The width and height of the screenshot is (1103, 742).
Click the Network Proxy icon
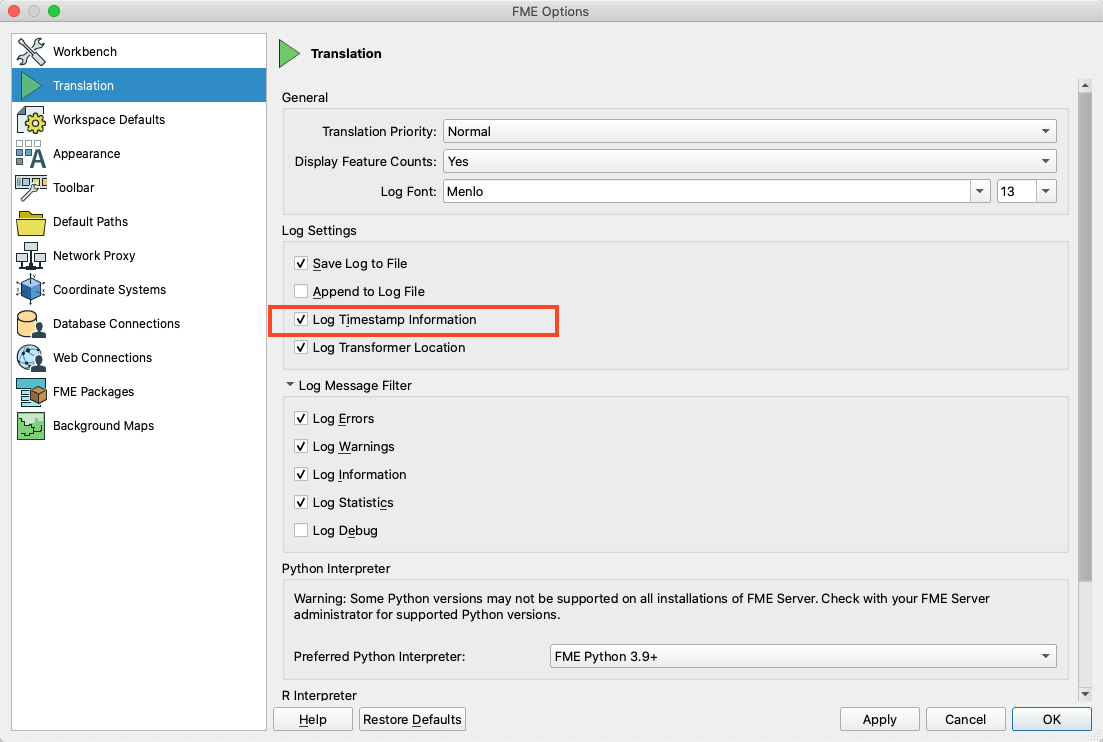click(31, 256)
